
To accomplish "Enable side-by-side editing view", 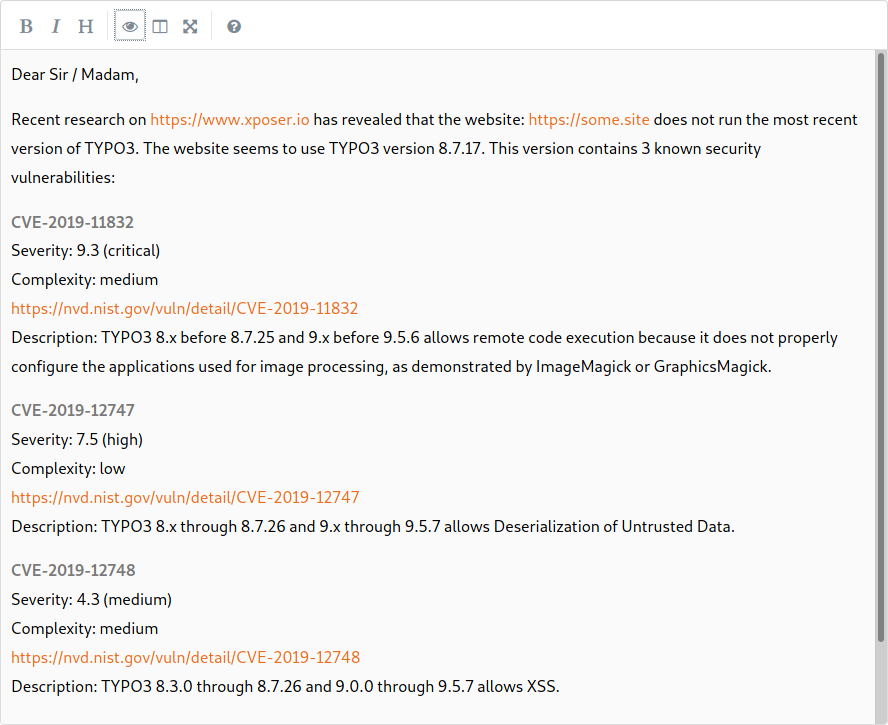I will tap(160, 26).
